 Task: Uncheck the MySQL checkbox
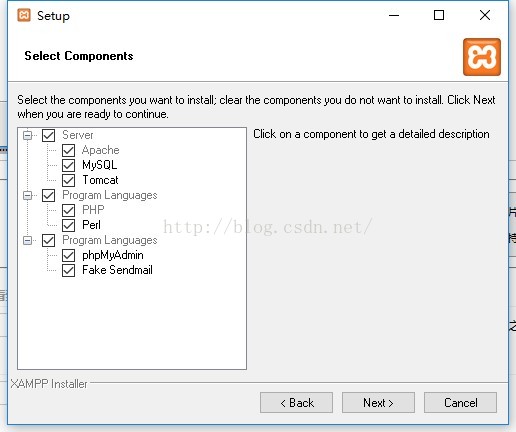[x=68, y=165]
